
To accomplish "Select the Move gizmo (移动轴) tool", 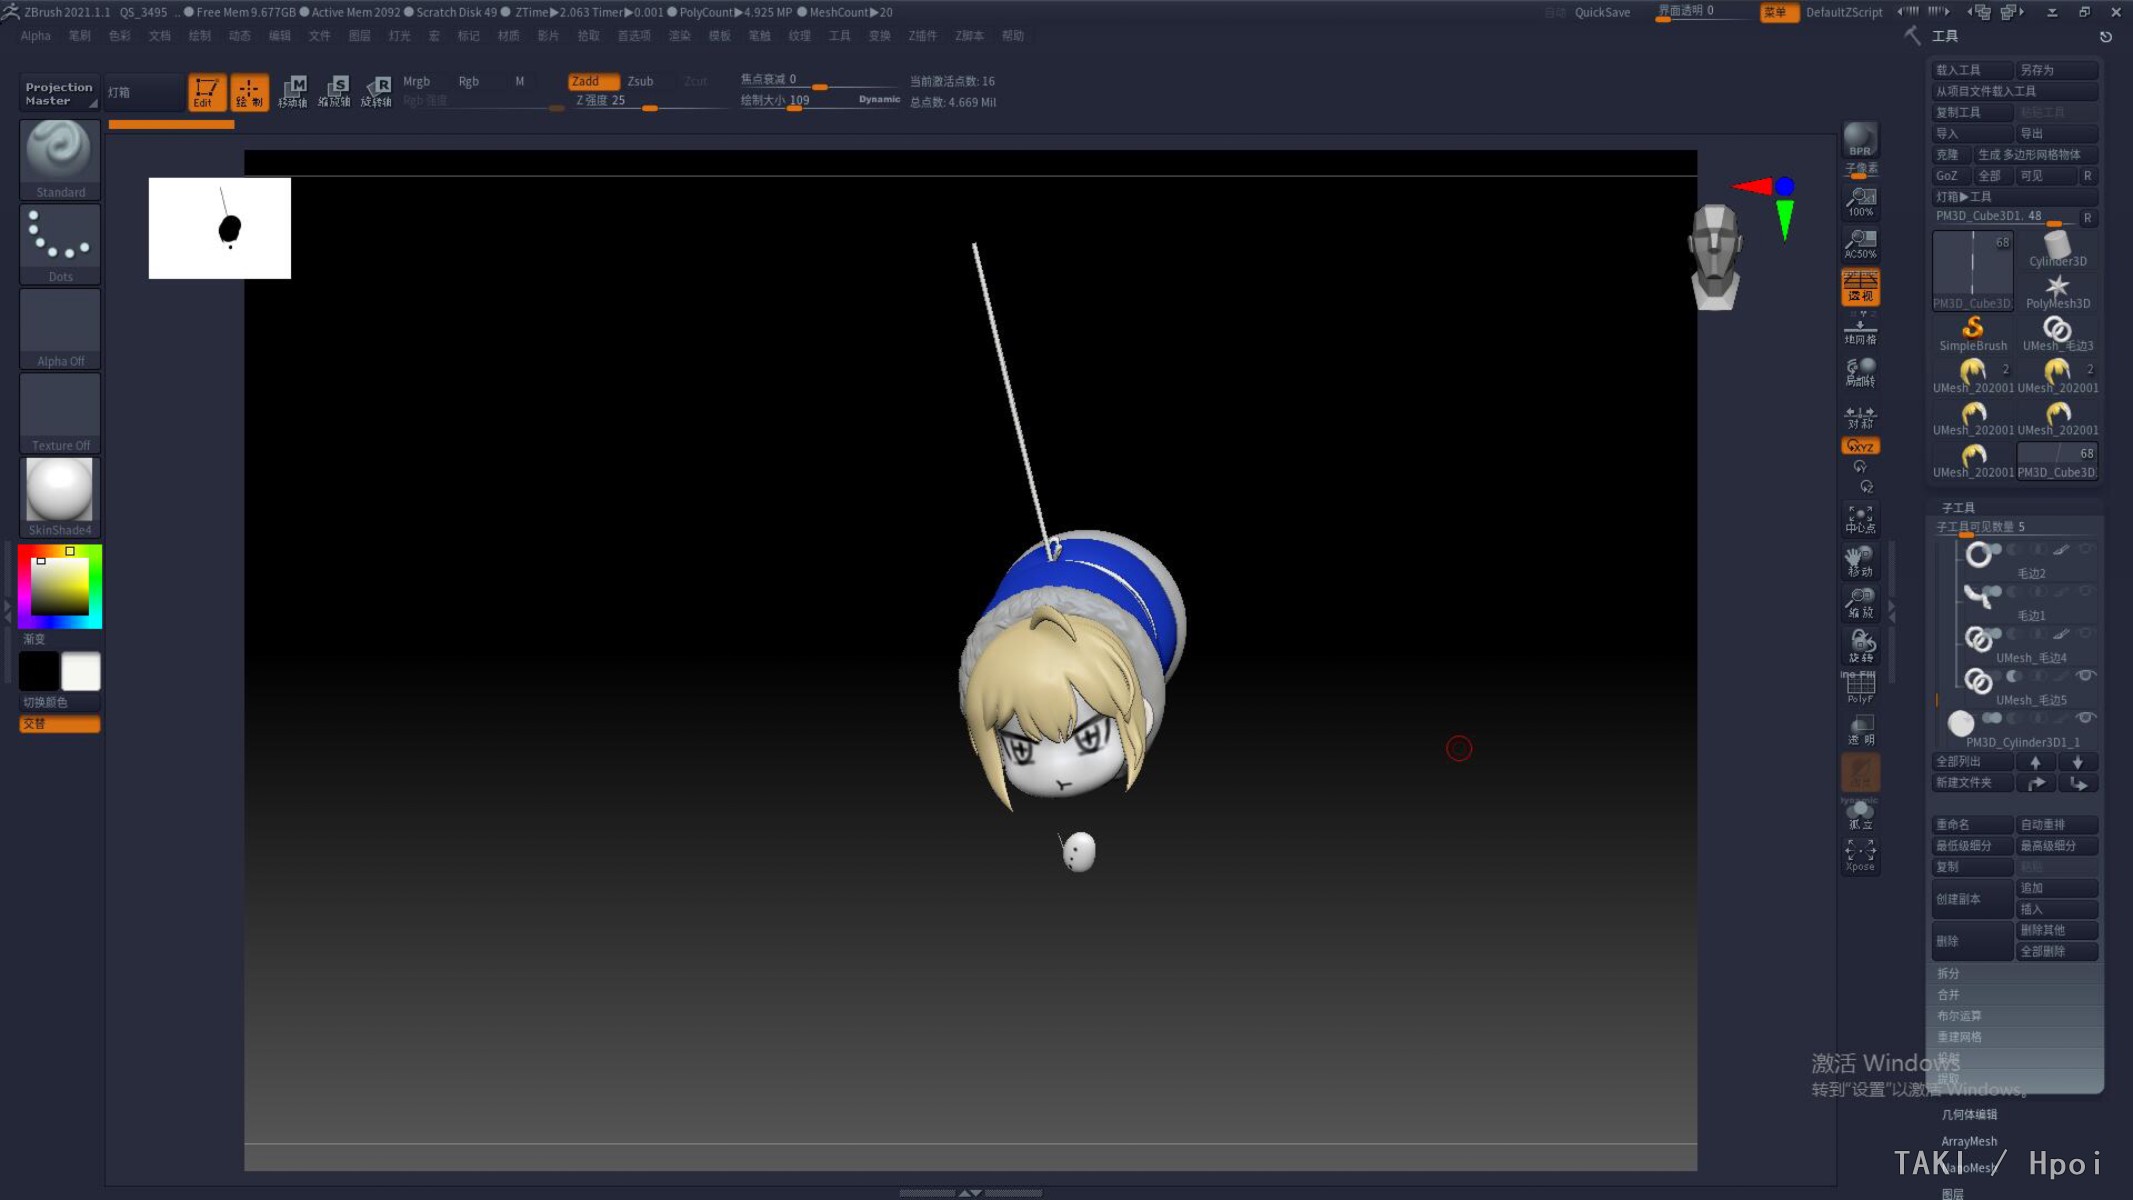I will click(x=292, y=92).
